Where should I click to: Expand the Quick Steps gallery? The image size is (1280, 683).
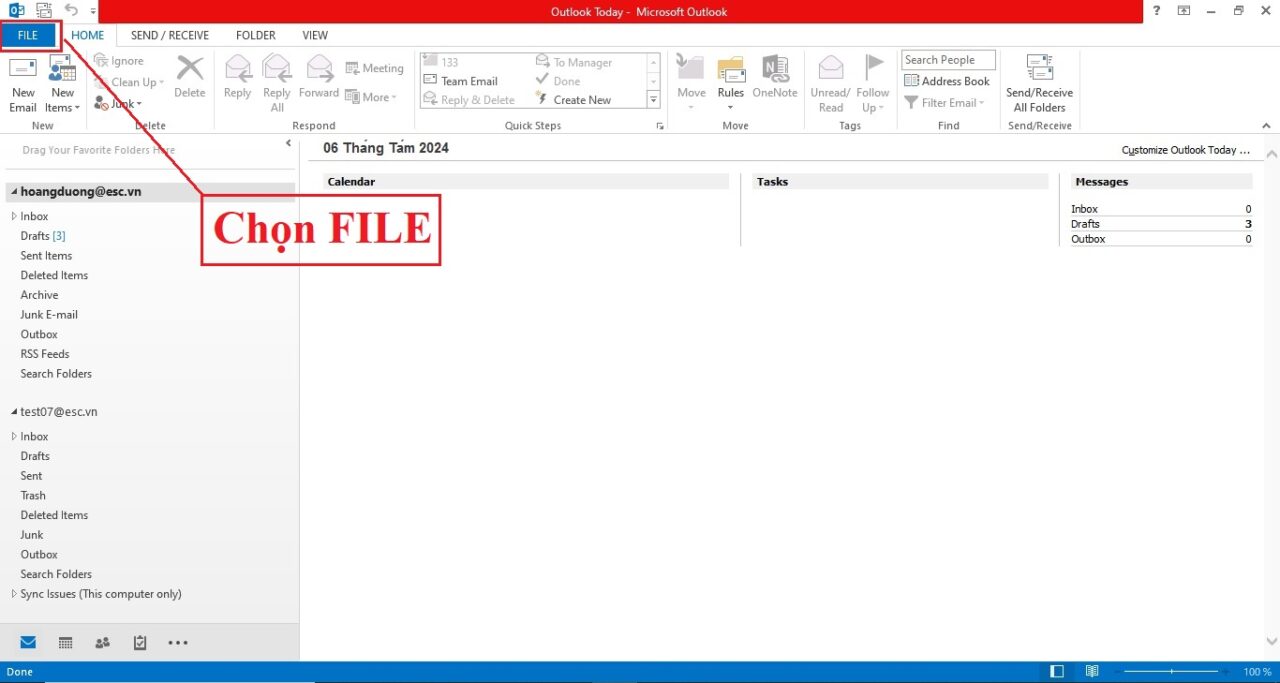[x=654, y=100]
